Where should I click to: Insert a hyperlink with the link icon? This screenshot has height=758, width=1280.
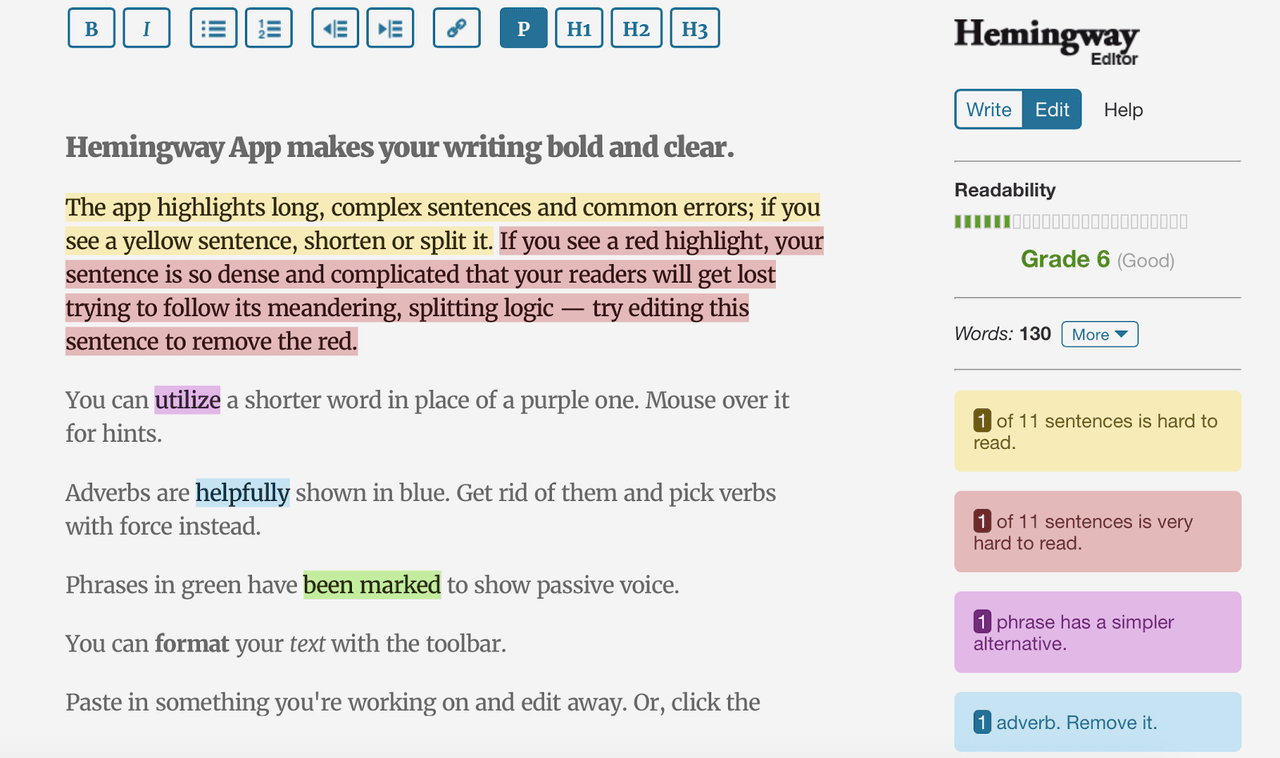(x=457, y=29)
